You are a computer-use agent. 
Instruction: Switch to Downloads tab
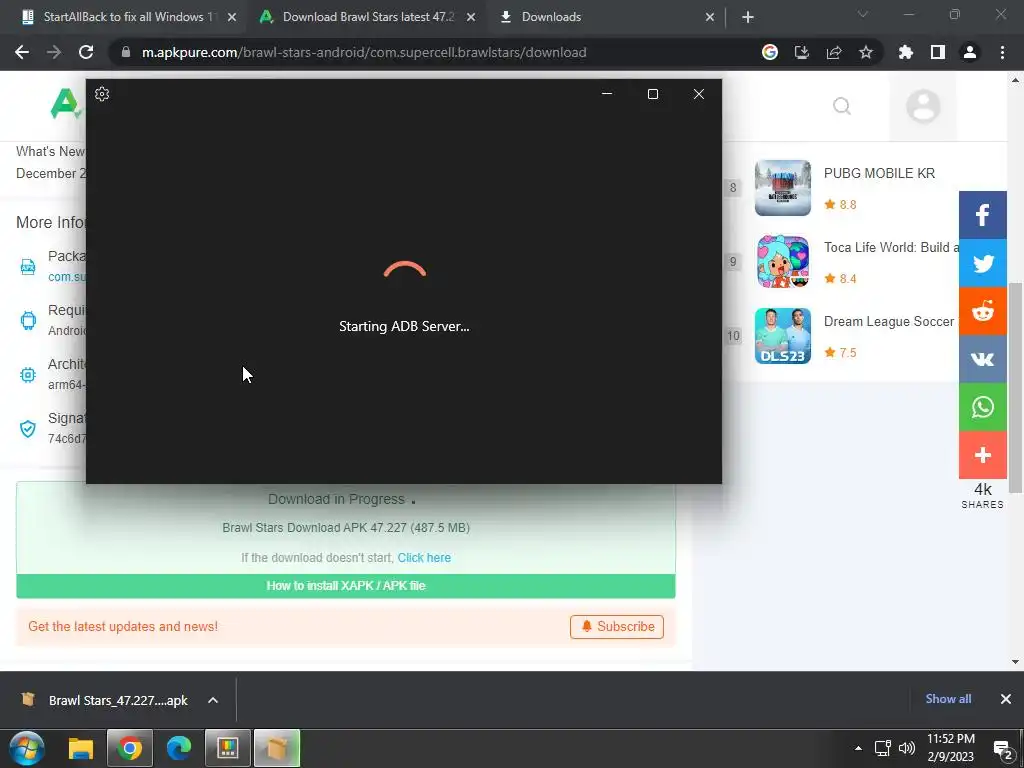pos(605,17)
